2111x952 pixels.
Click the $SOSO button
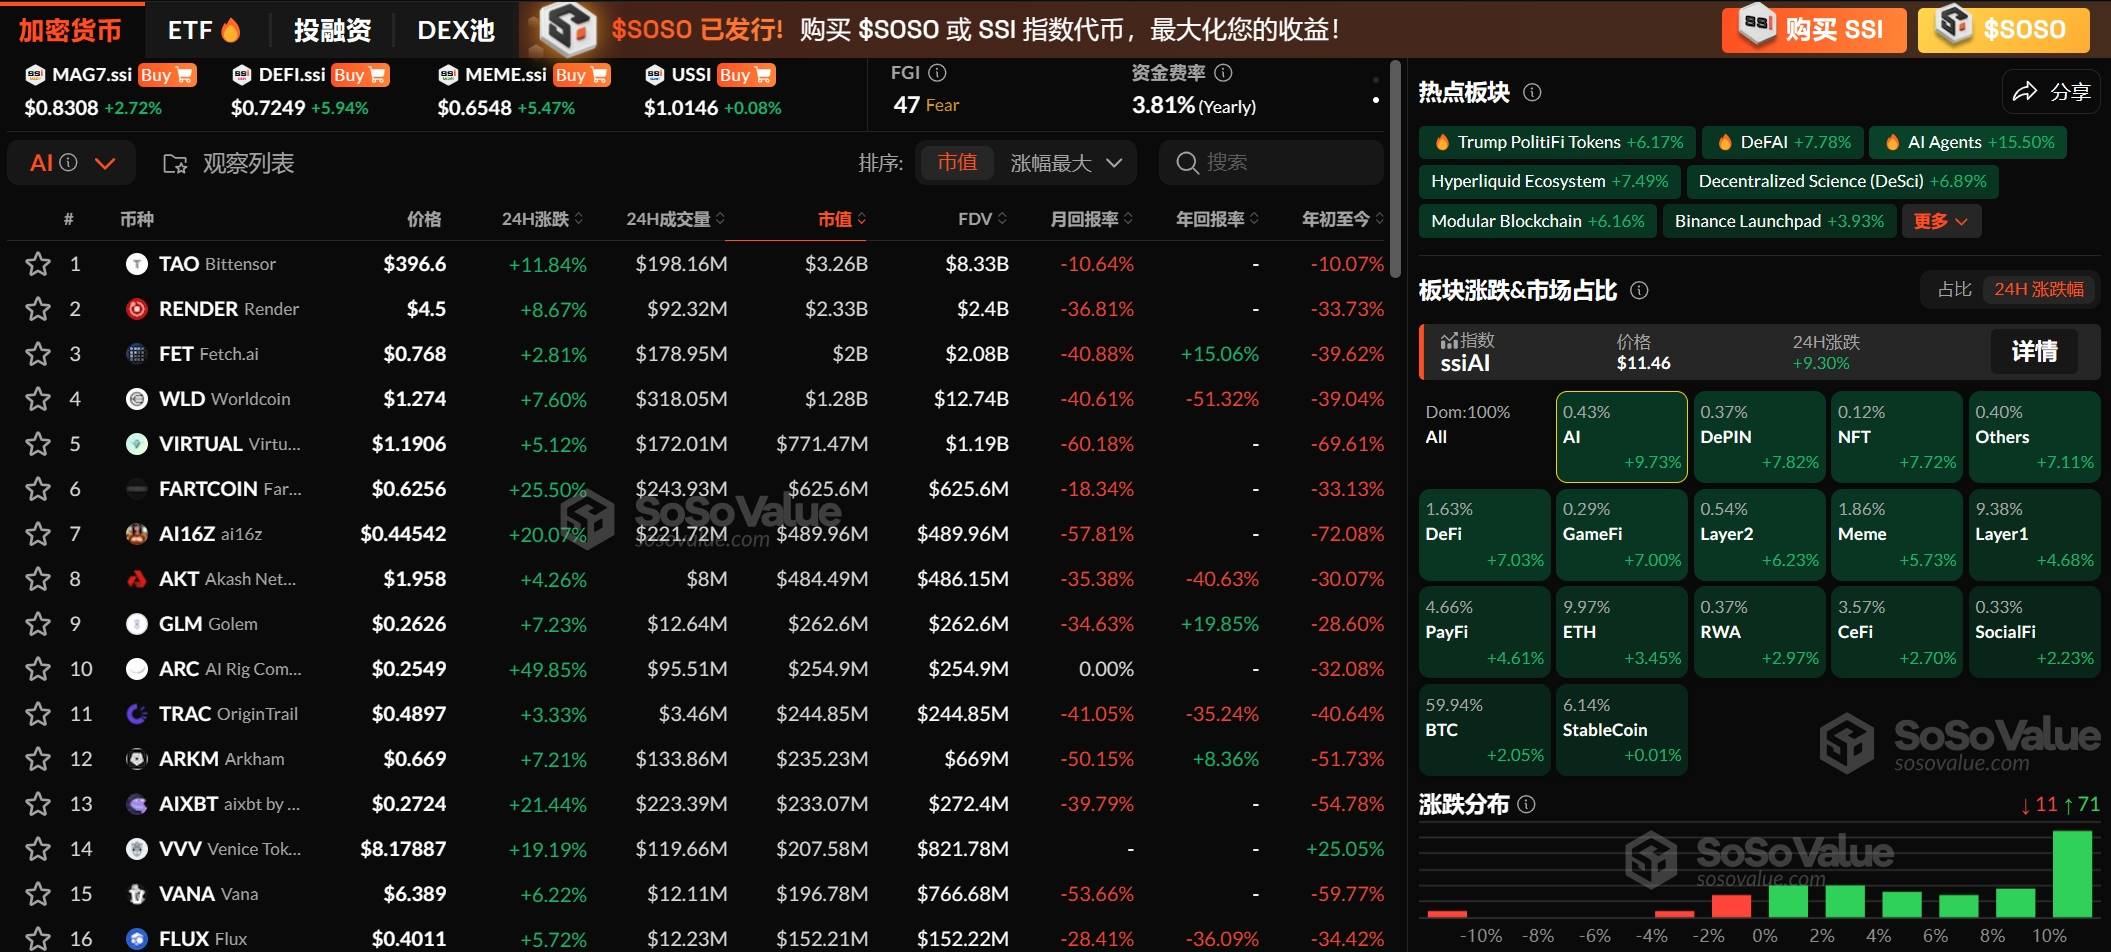tap(2003, 29)
